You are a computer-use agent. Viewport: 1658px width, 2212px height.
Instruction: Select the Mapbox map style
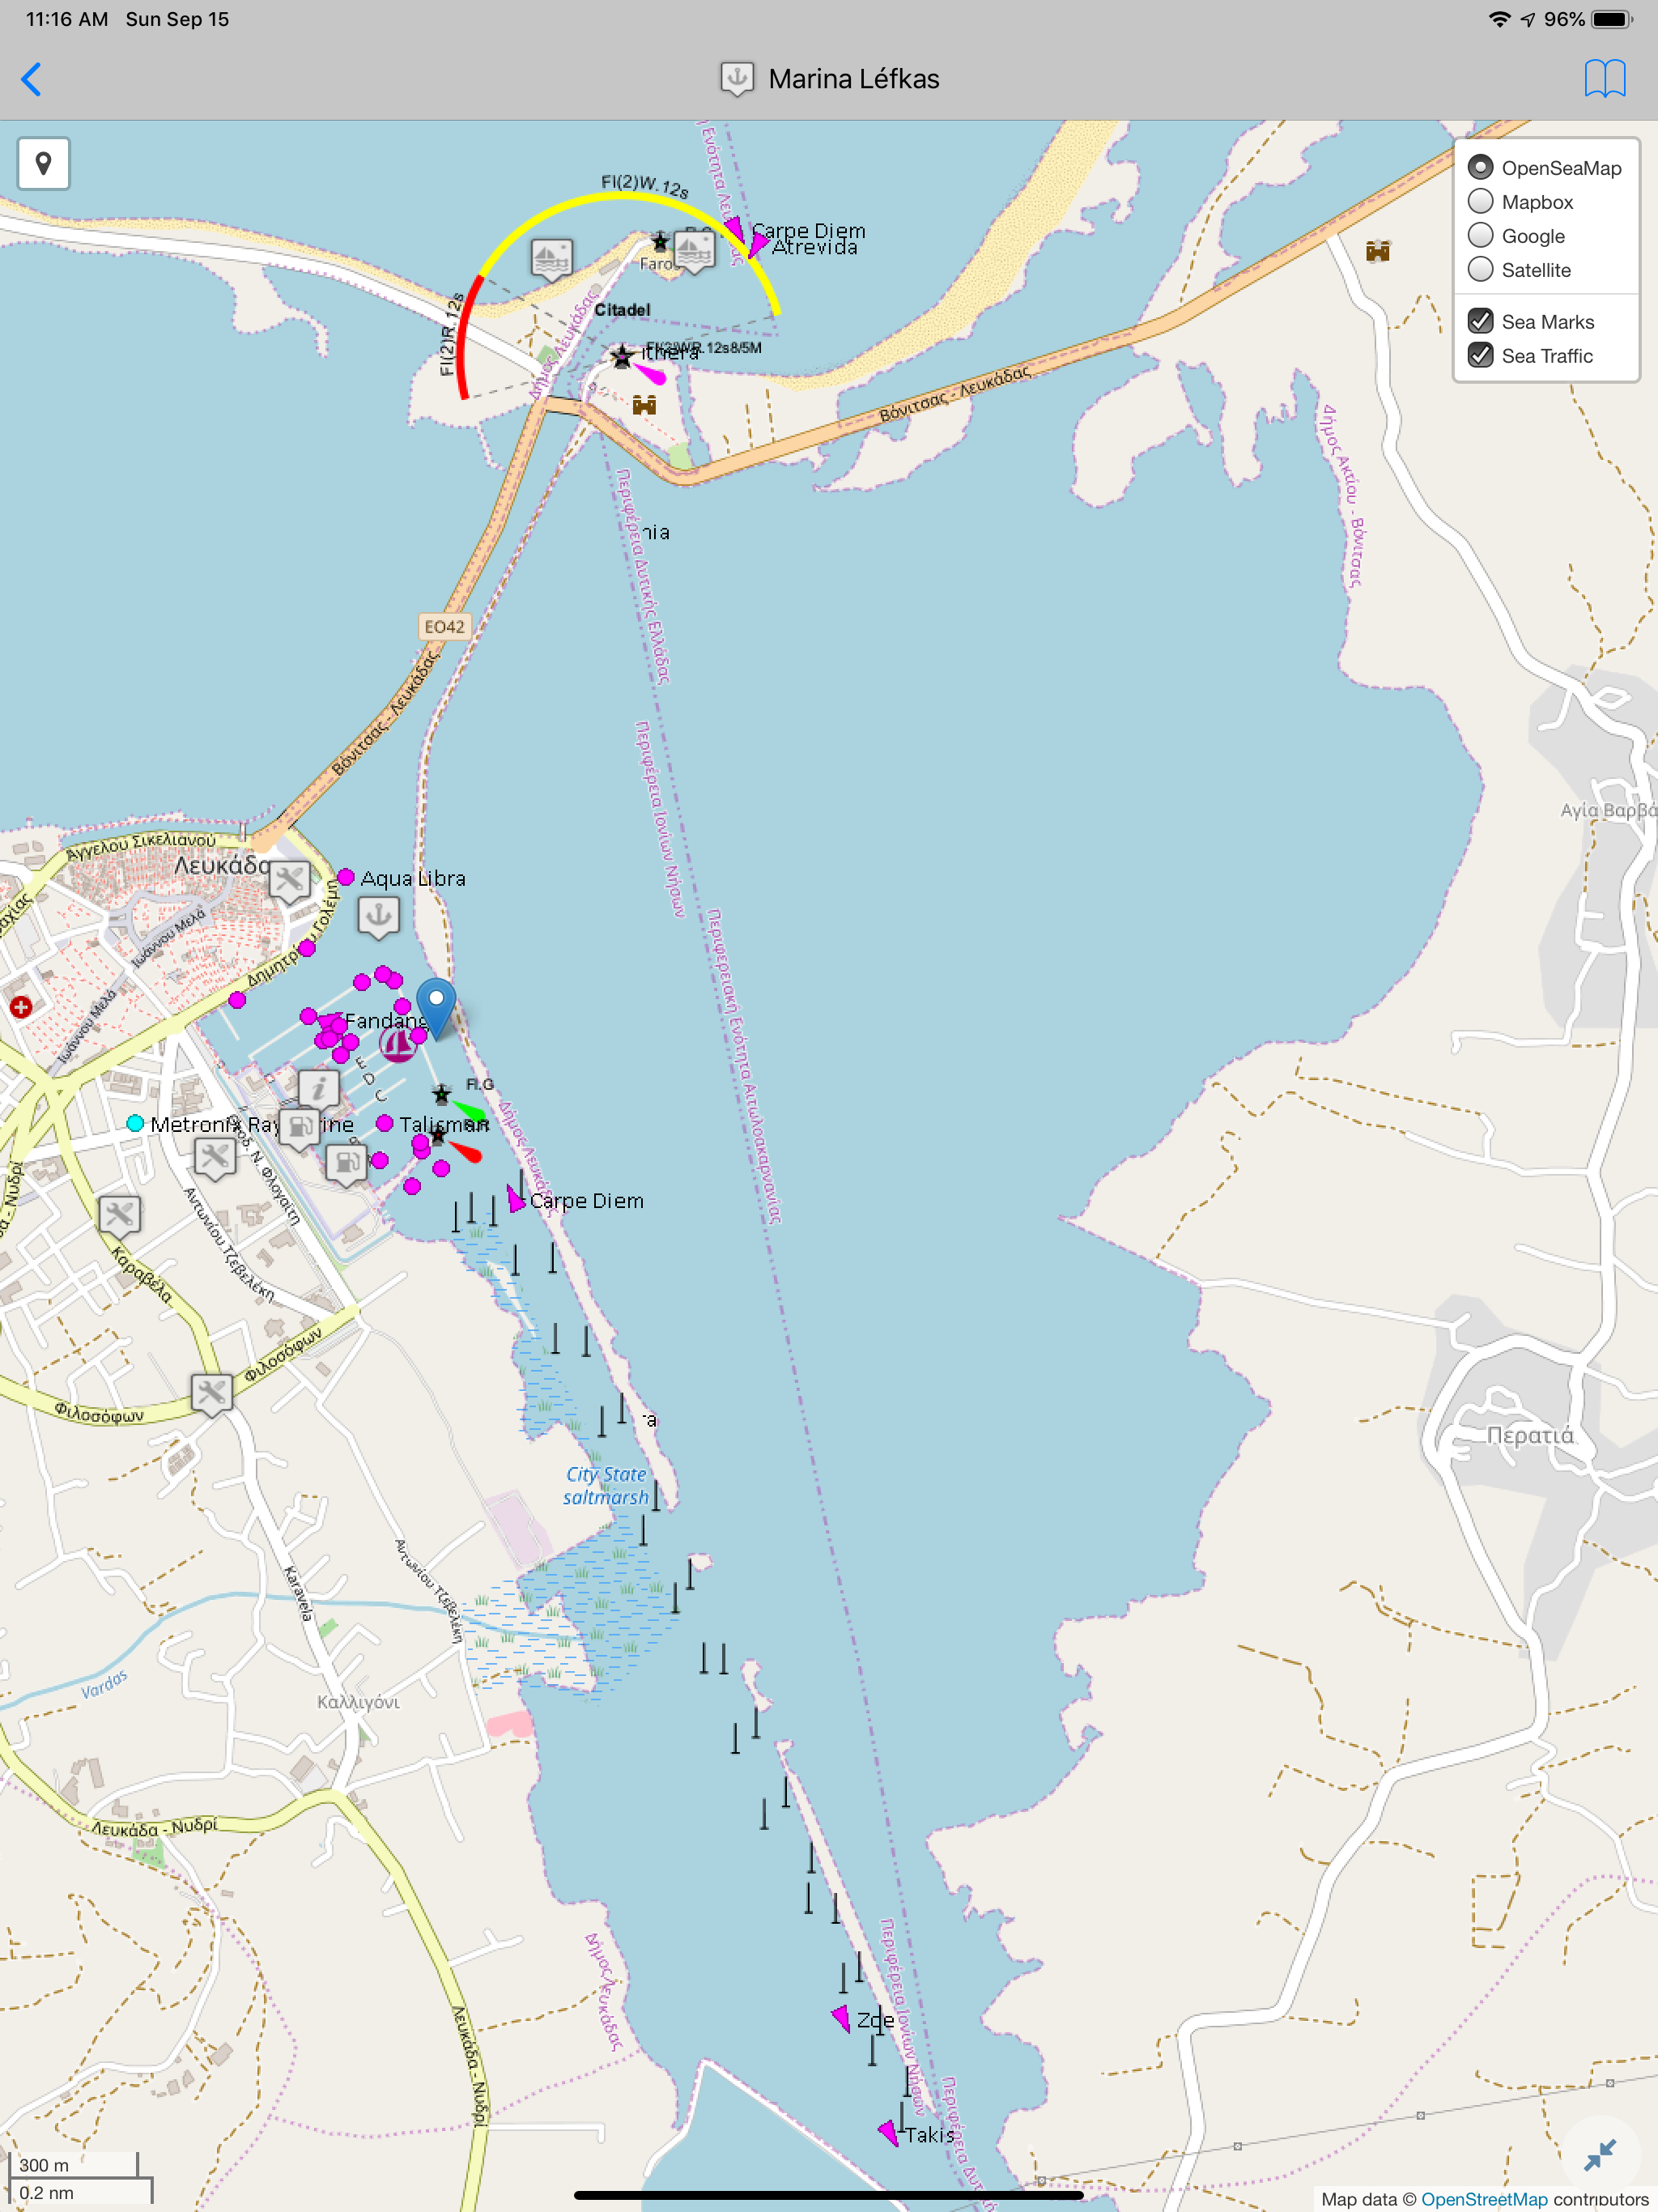point(1480,201)
